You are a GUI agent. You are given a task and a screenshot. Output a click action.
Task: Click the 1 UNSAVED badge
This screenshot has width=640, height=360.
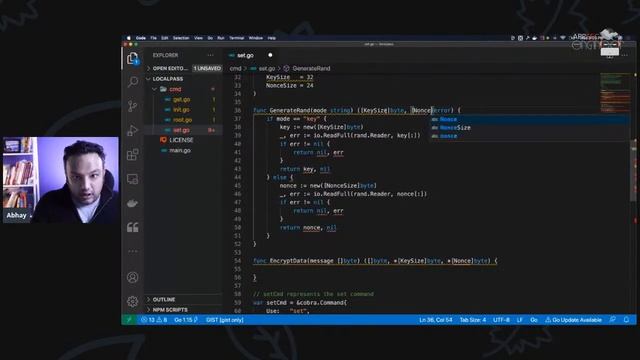tap(207, 68)
